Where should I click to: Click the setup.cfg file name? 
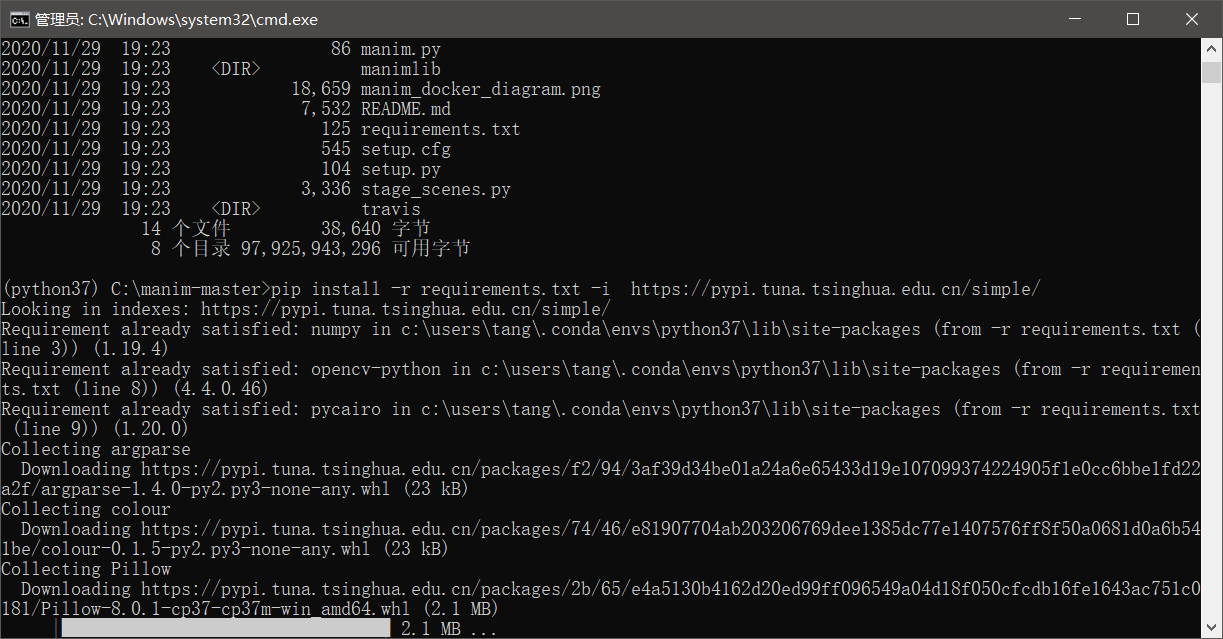click(406, 149)
